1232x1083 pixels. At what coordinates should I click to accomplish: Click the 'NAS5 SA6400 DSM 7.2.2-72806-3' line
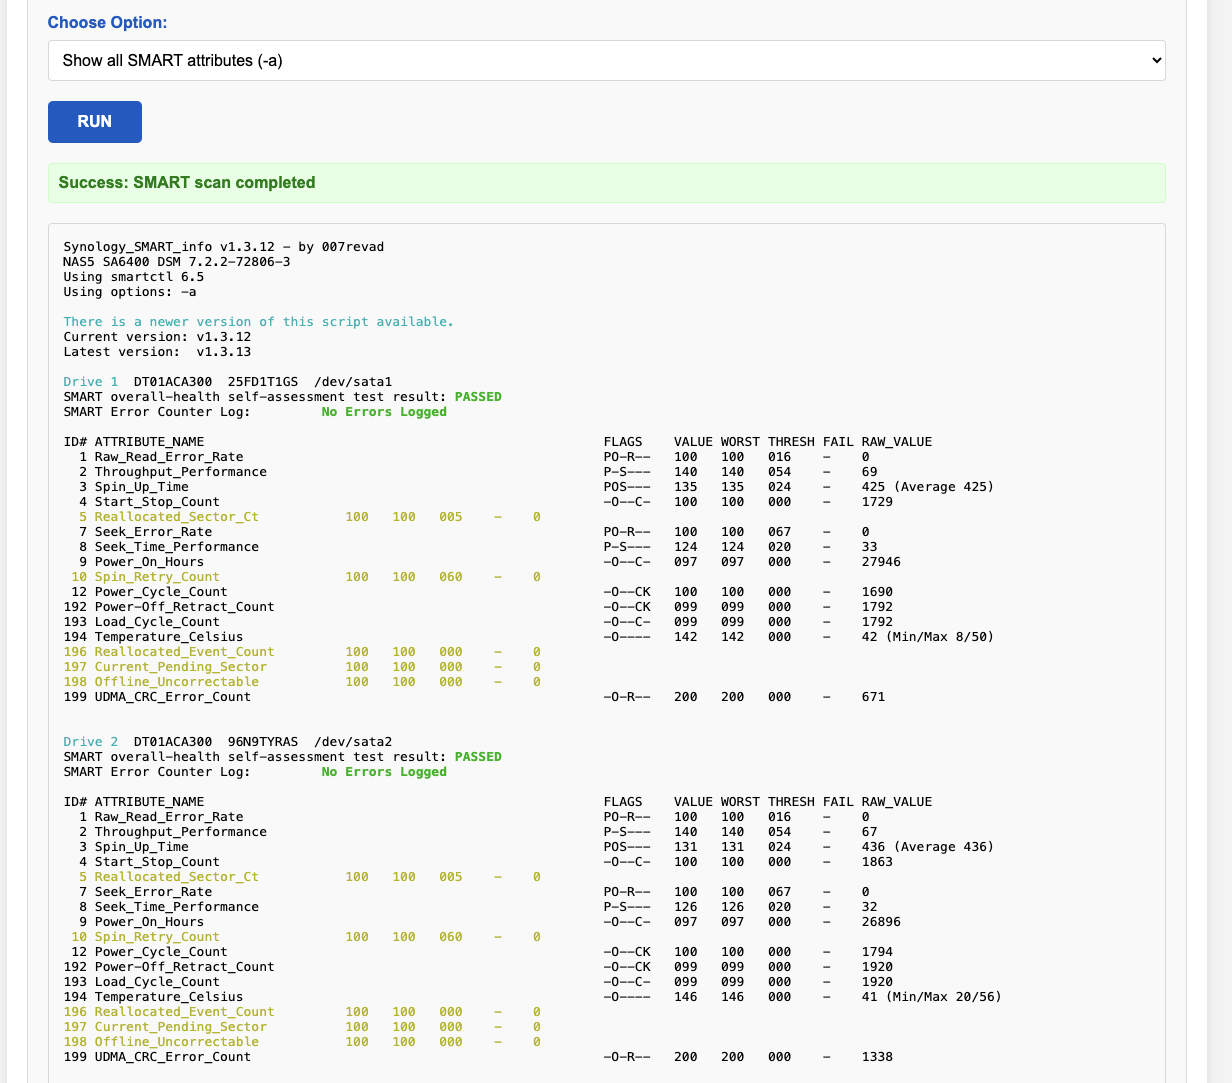click(177, 262)
